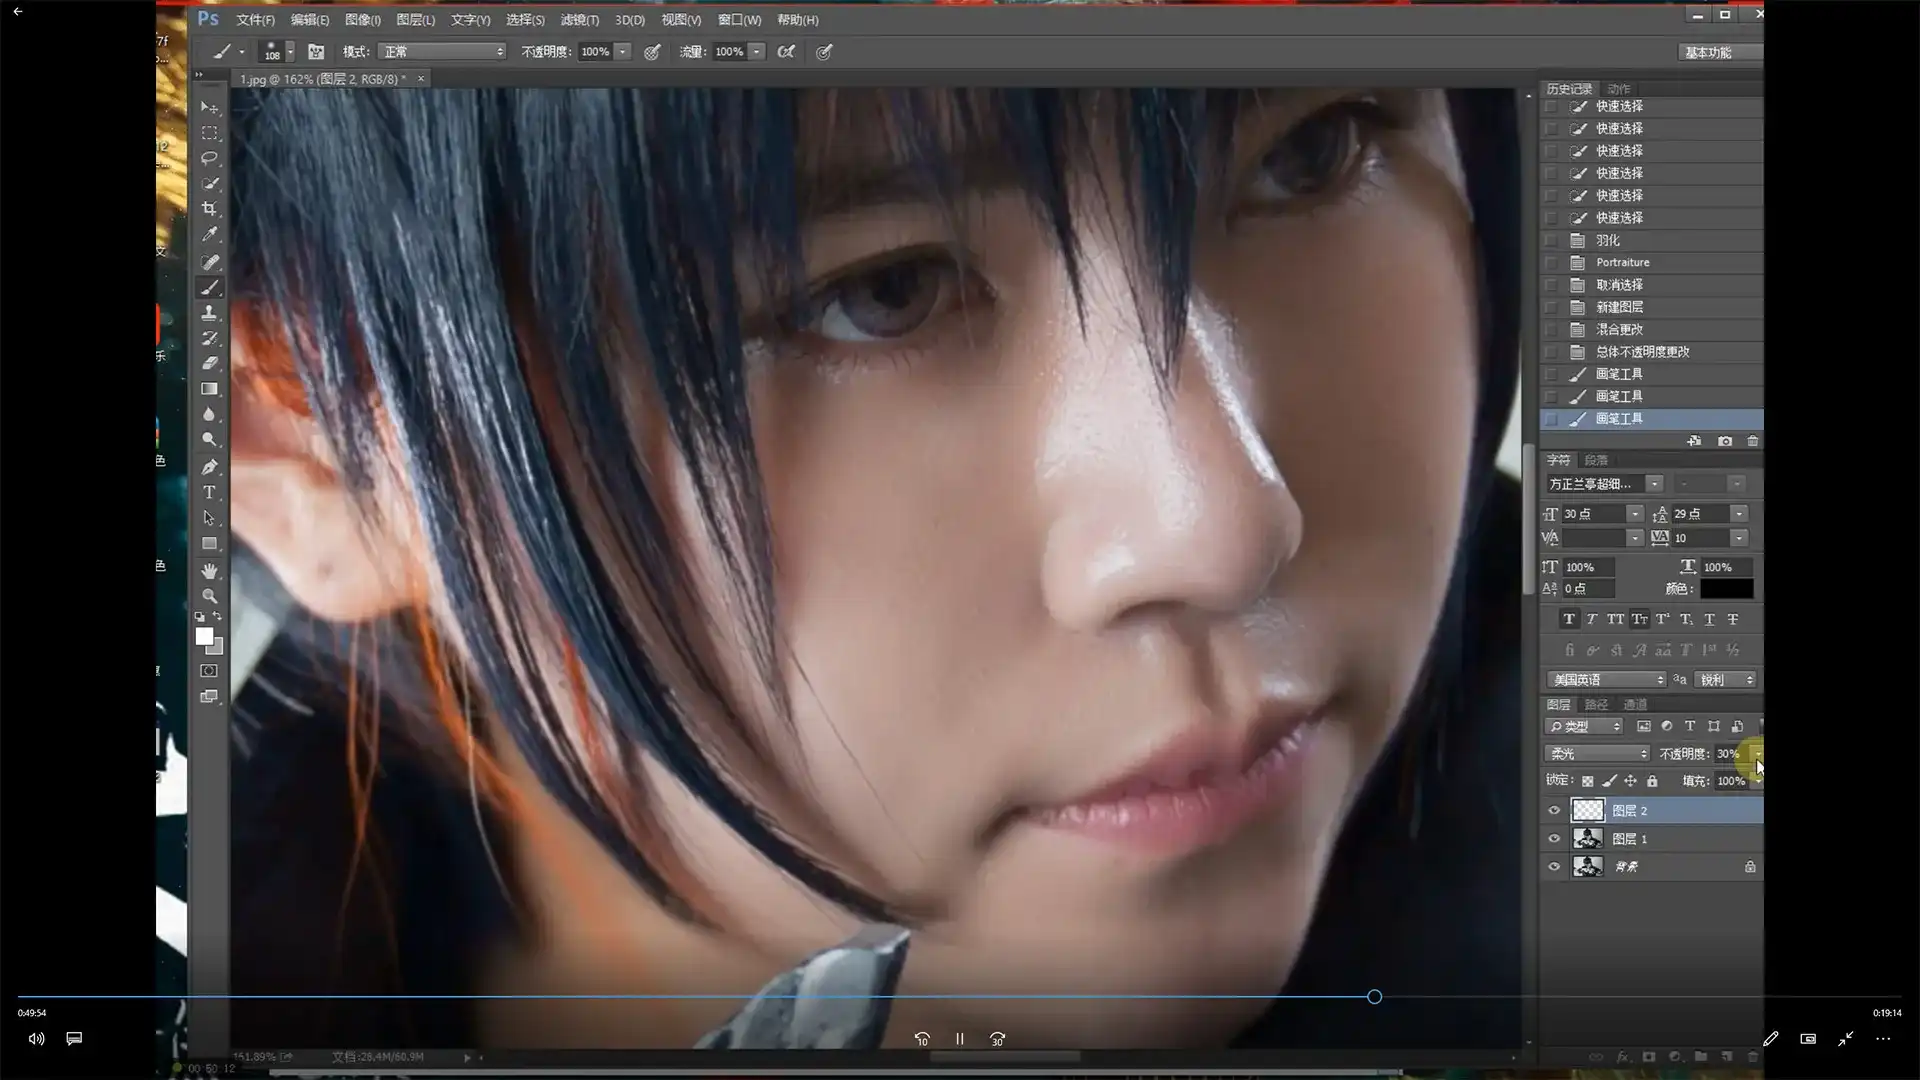Select the Clone Stamp tool
The image size is (1920, 1080).
pyautogui.click(x=209, y=313)
